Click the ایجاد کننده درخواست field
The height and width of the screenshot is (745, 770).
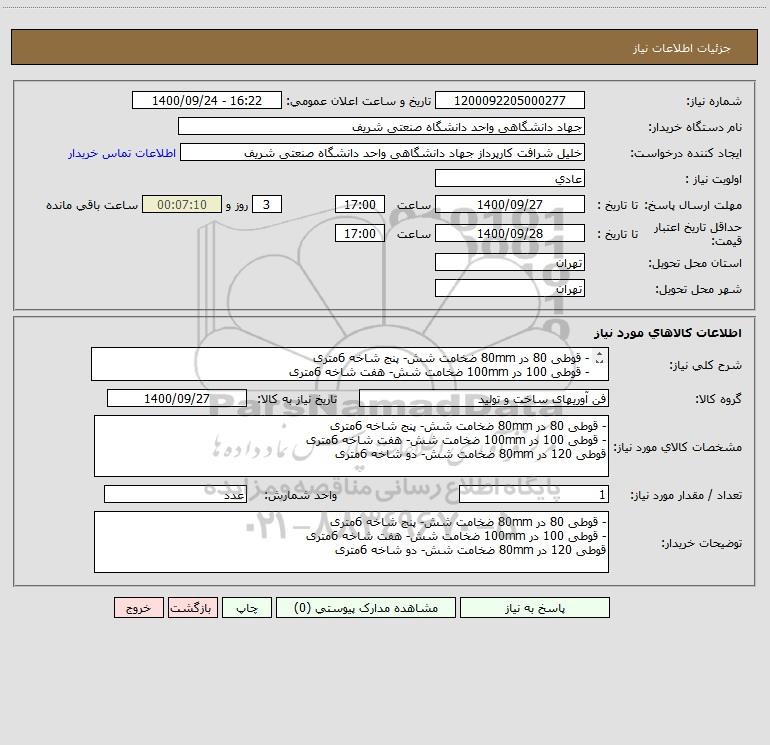click(383, 152)
